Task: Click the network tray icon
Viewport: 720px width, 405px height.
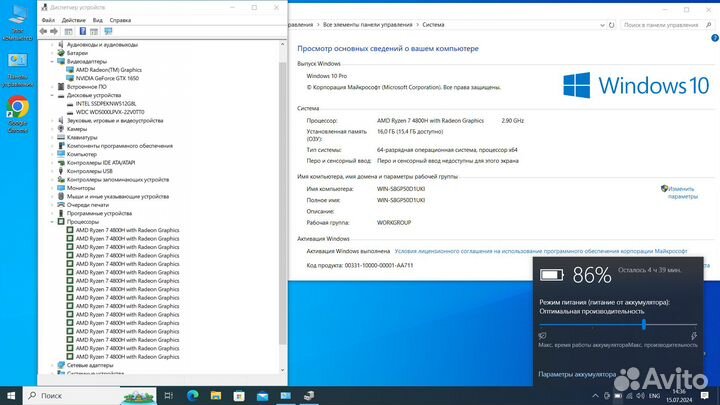Action: pyautogui.click(x=630, y=396)
